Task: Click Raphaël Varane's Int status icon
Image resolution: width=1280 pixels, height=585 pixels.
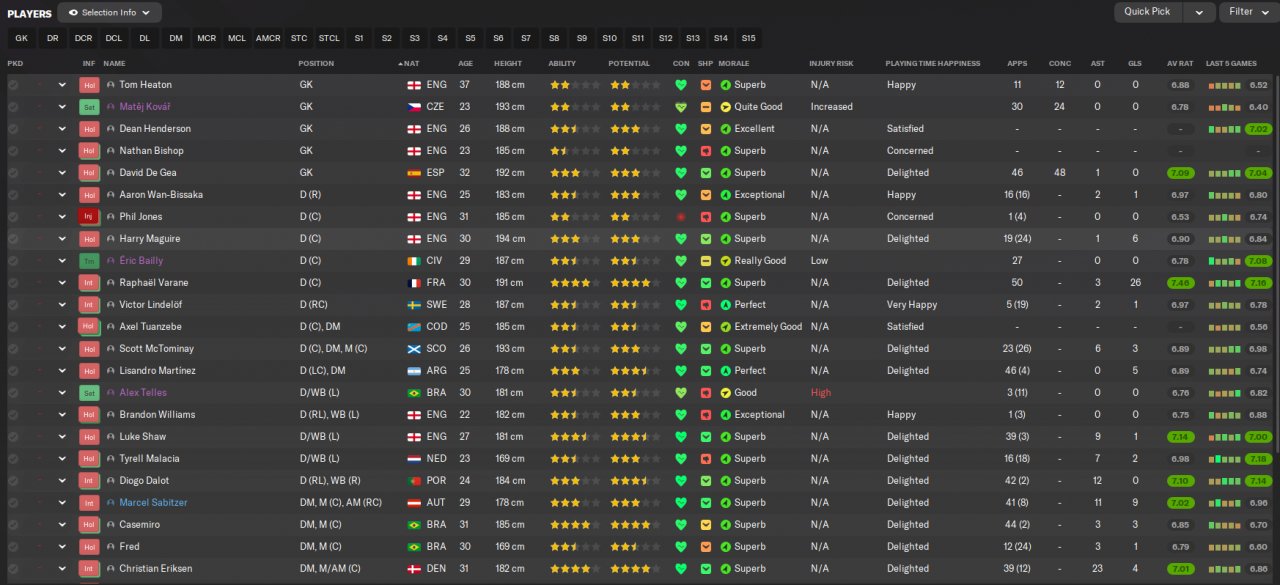Action: [88, 283]
